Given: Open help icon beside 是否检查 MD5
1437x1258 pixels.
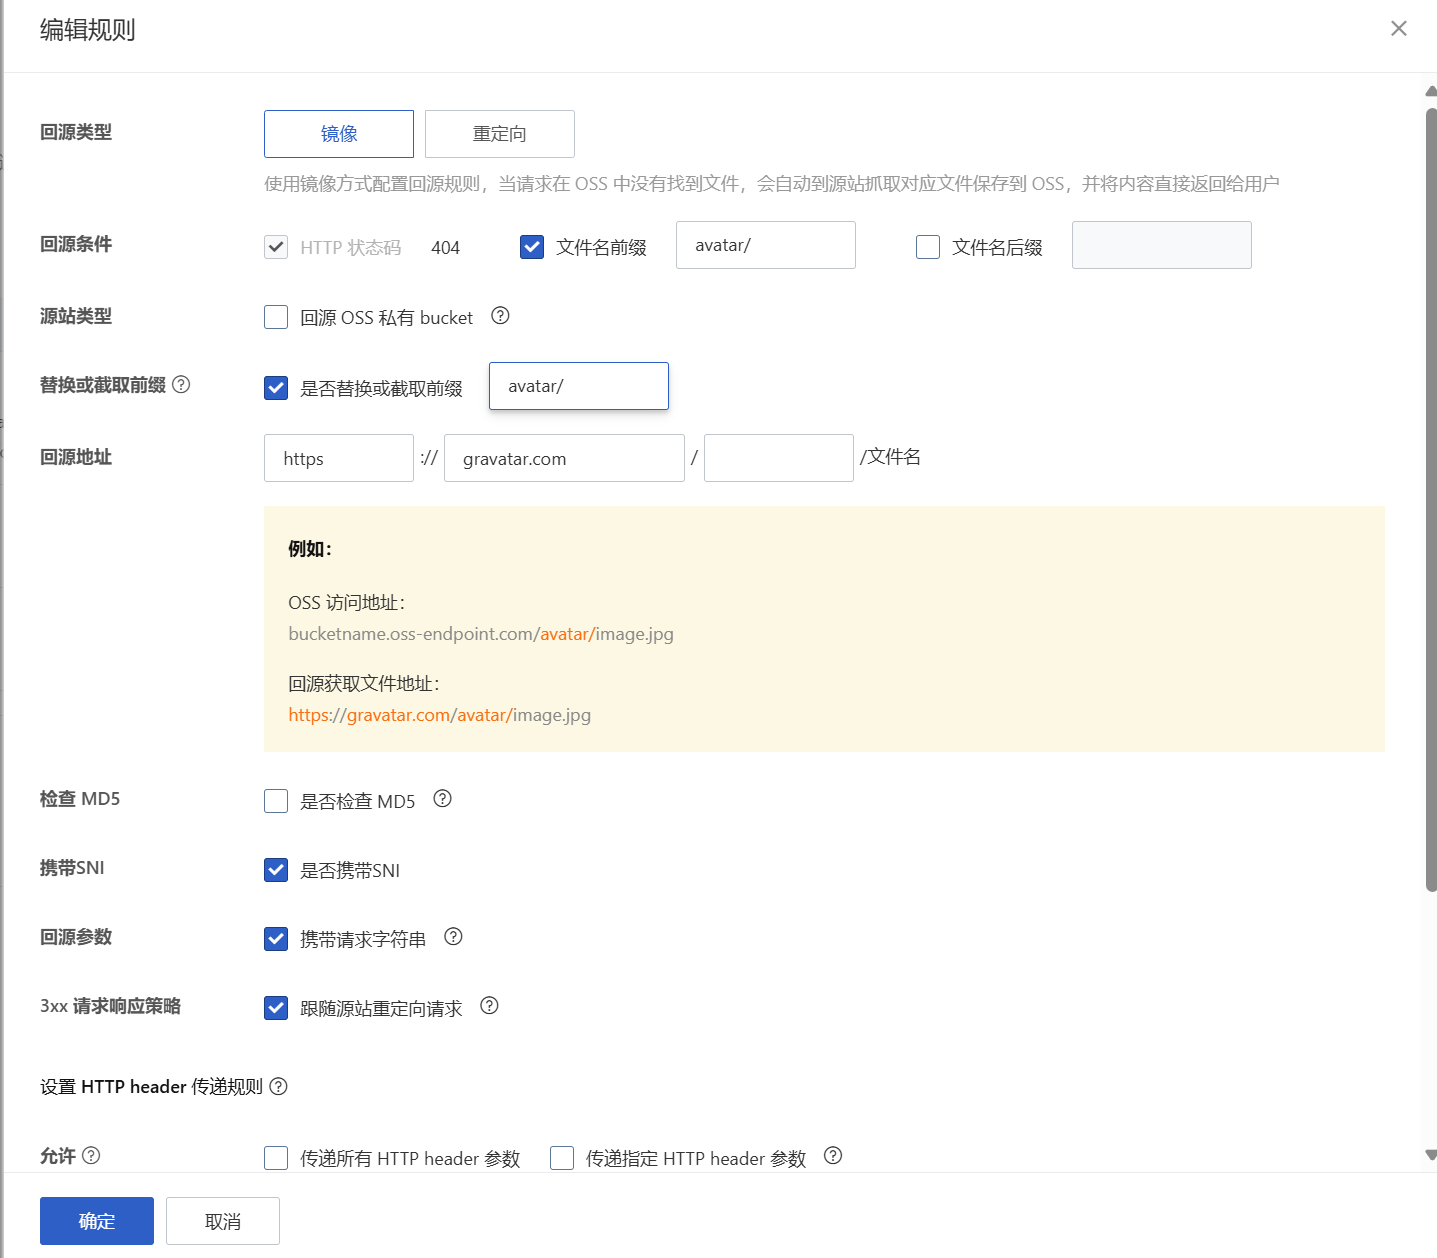Looking at the screenshot, I should click(x=443, y=799).
